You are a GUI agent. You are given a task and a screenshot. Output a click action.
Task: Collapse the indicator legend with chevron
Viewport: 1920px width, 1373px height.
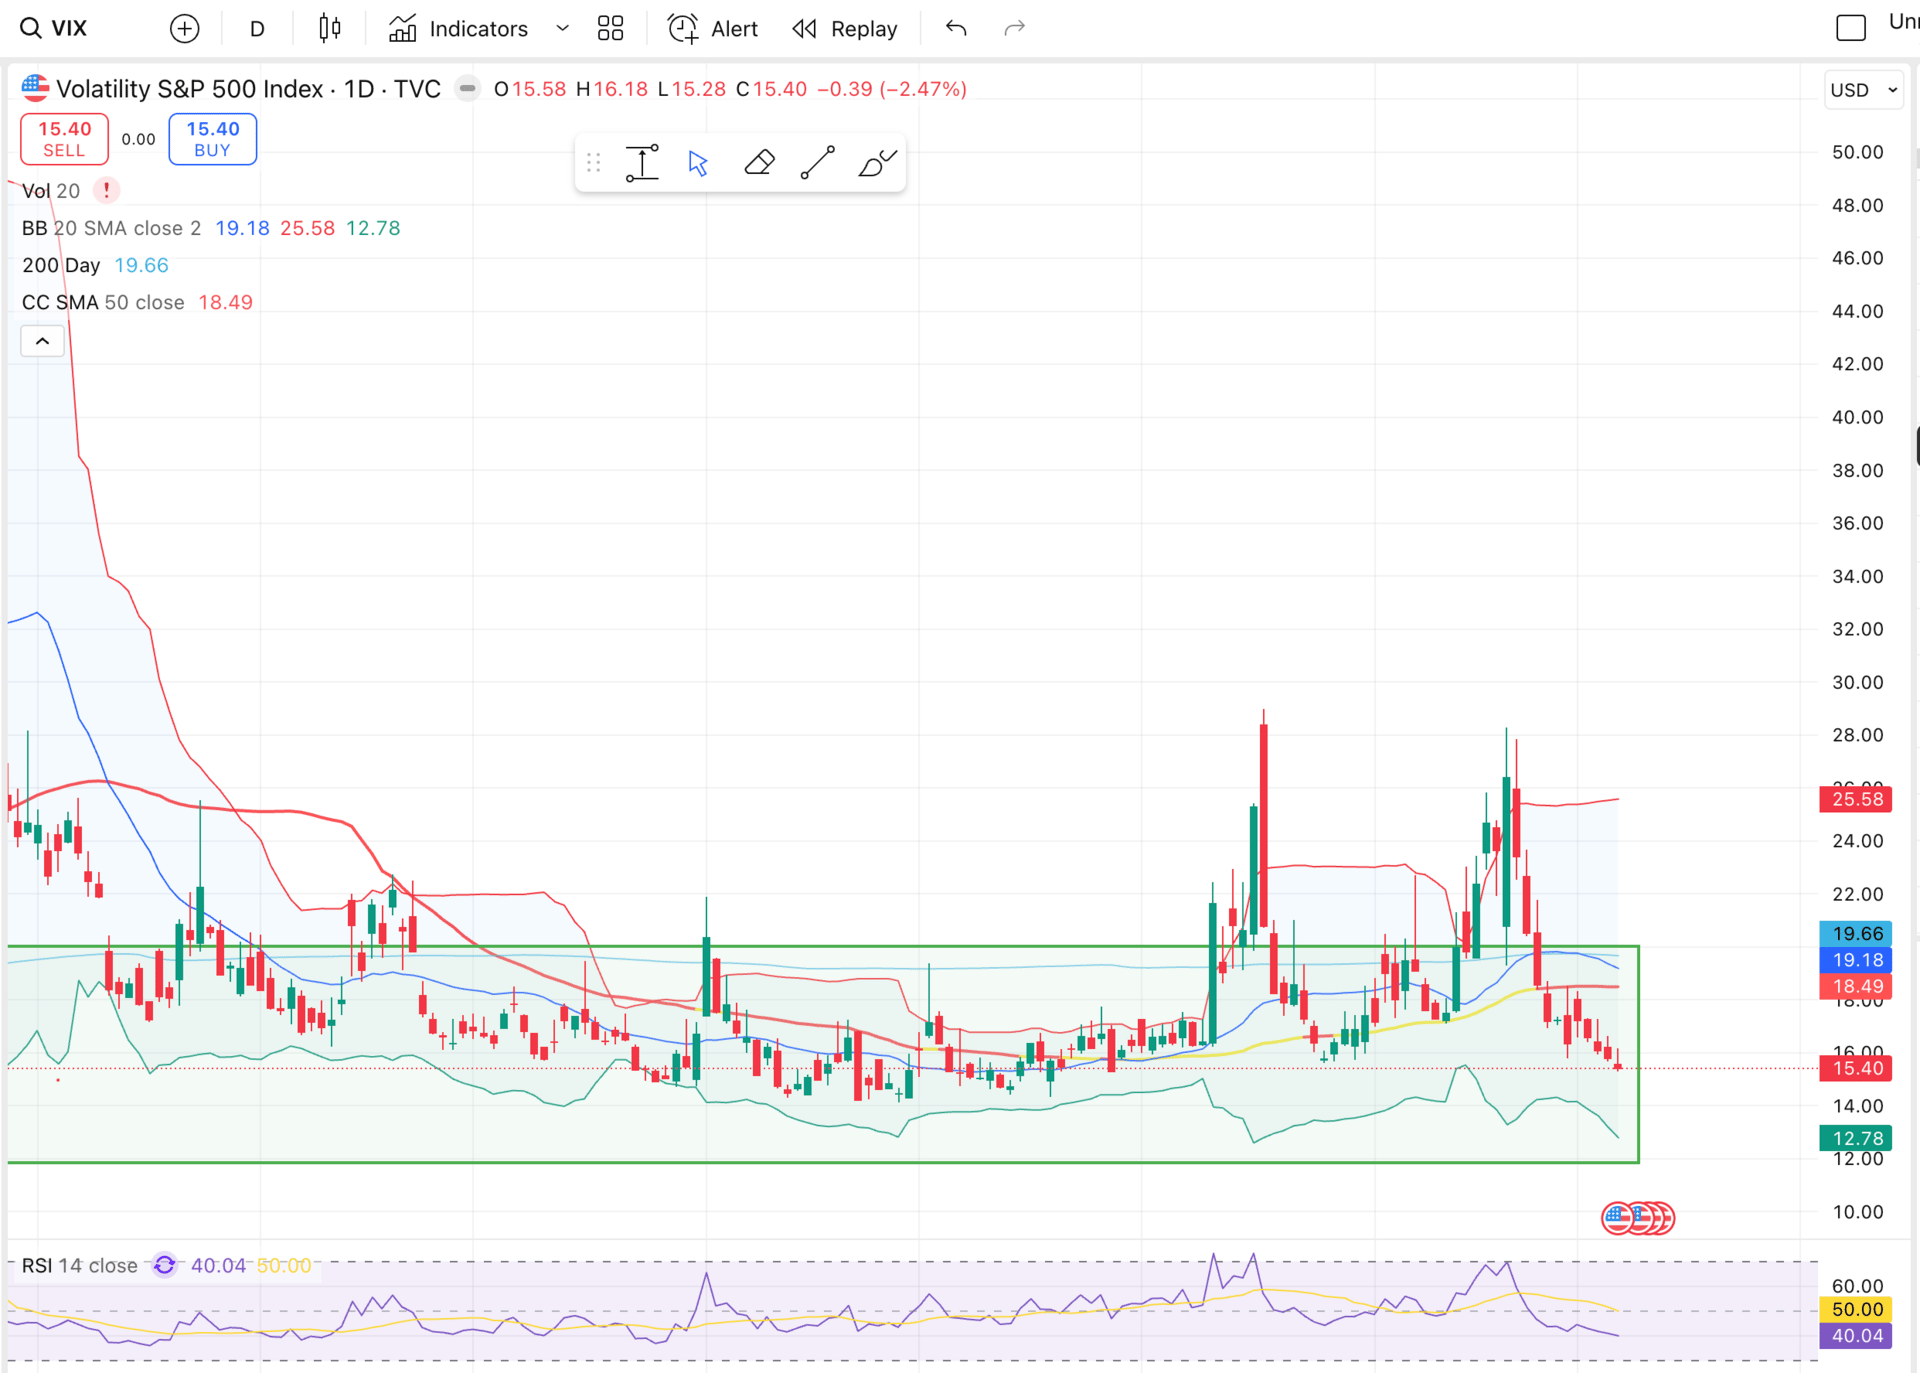pyautogui.click(x=42, y=341)
